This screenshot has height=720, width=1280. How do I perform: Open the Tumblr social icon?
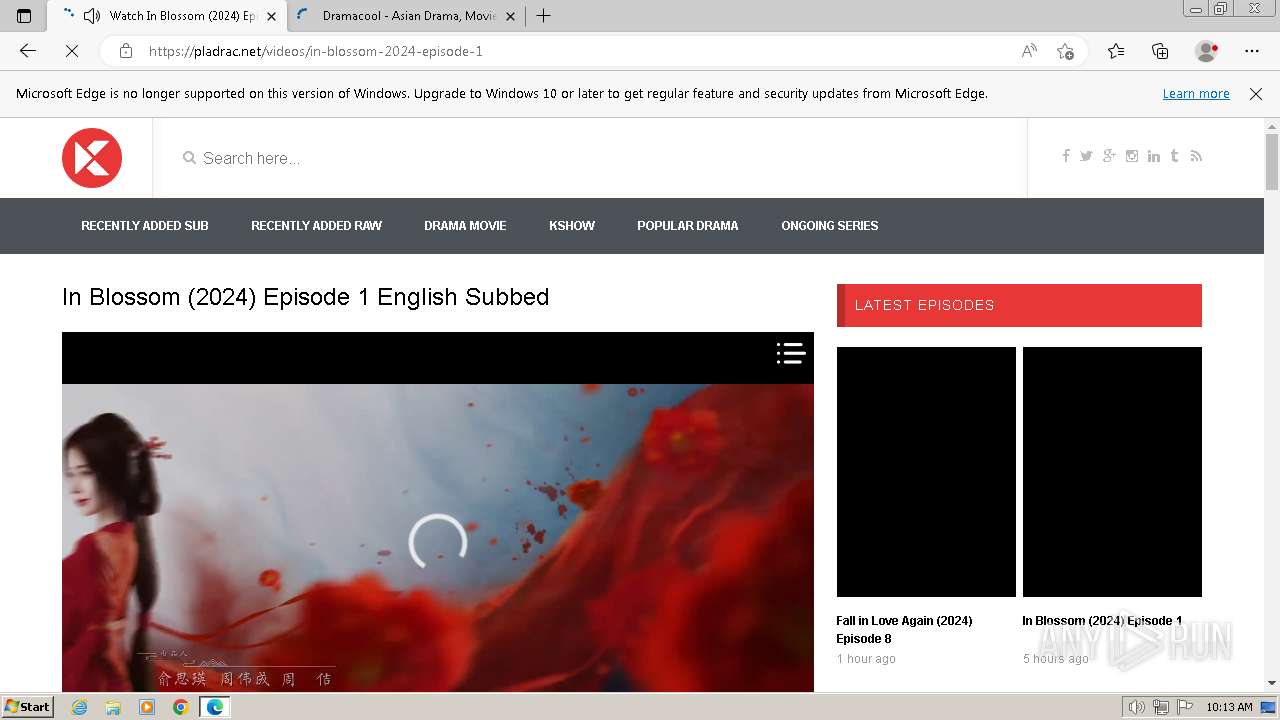point(1174,156)
